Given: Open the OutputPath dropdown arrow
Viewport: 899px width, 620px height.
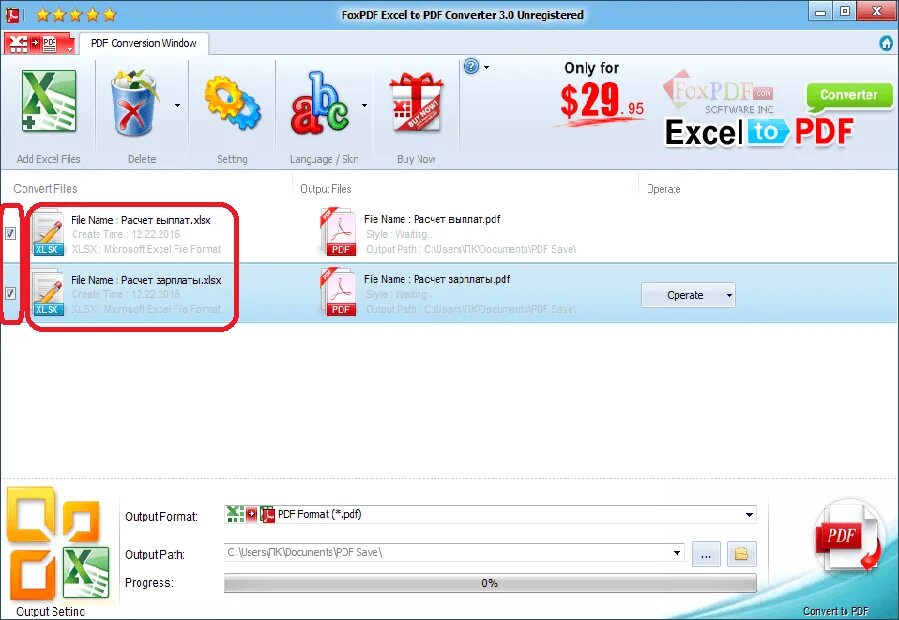Looking at the screenshot, I should 677,553.
